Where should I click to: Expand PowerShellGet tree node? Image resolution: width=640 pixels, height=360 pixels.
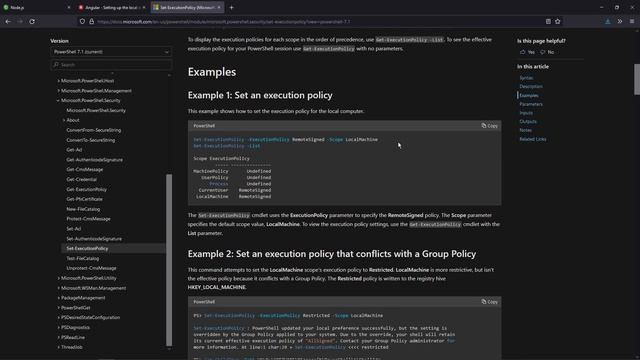pyautogui.click(x=58, y=307)
